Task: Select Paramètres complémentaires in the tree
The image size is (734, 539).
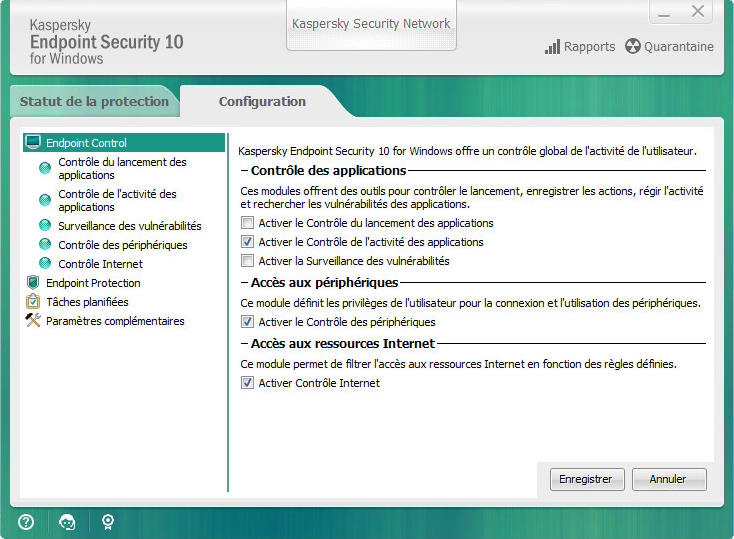Action: tap(115, 321)
